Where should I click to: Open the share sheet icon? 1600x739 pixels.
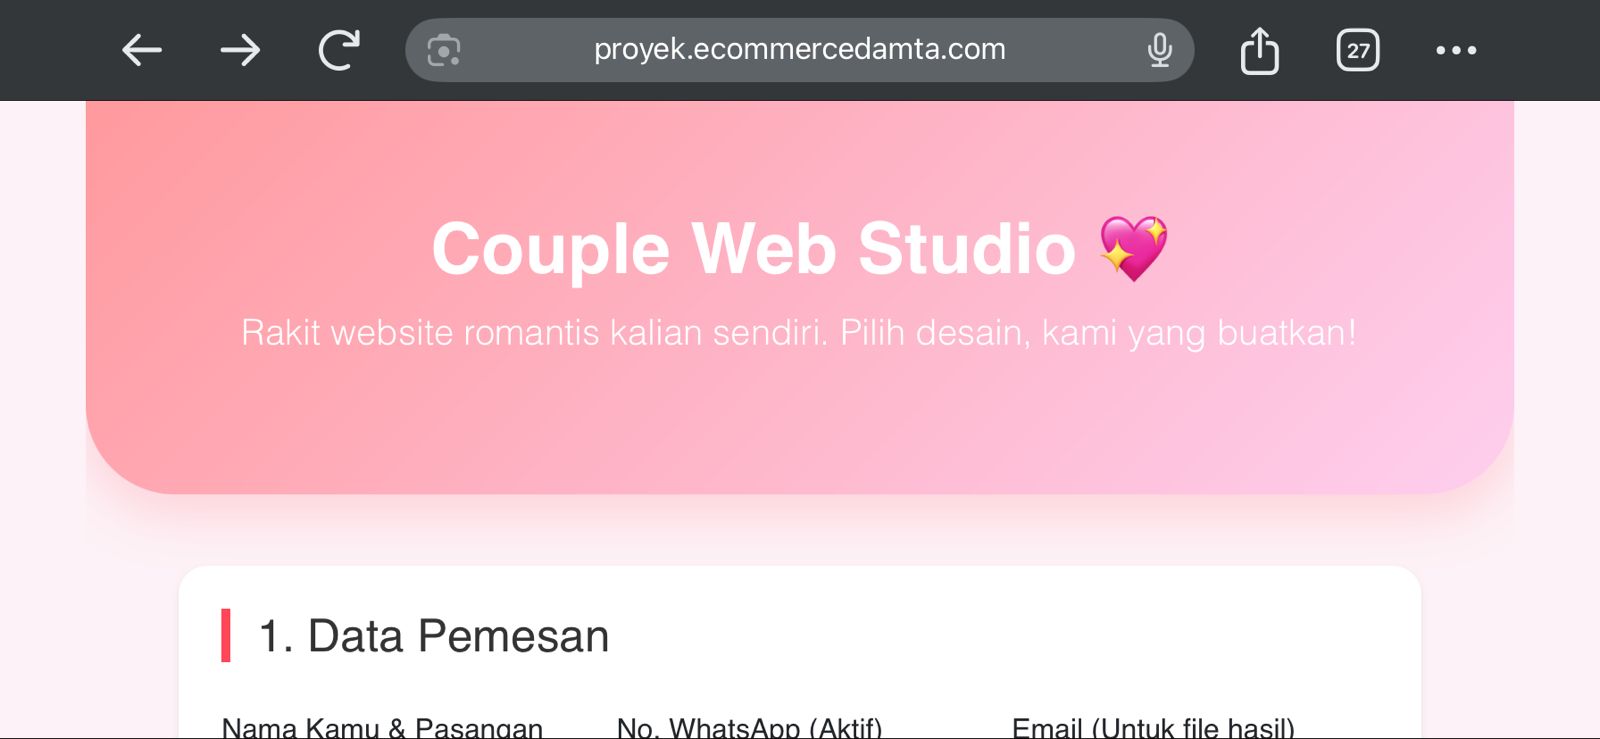[1259, 50]
